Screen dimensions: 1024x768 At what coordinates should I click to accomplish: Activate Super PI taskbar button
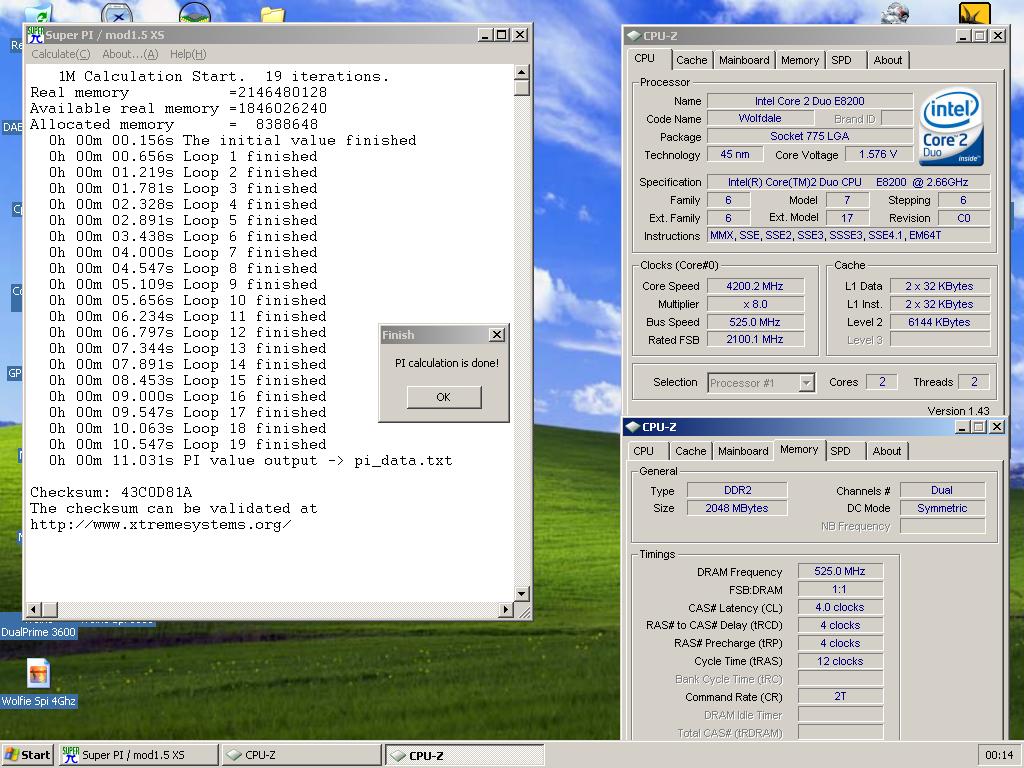(138, 755)
